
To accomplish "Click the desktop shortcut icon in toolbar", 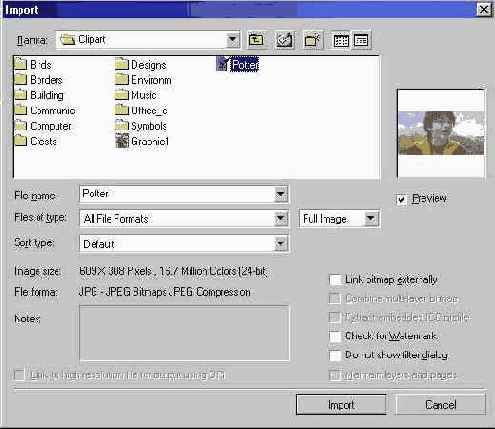I will click(x=284, y=40).
